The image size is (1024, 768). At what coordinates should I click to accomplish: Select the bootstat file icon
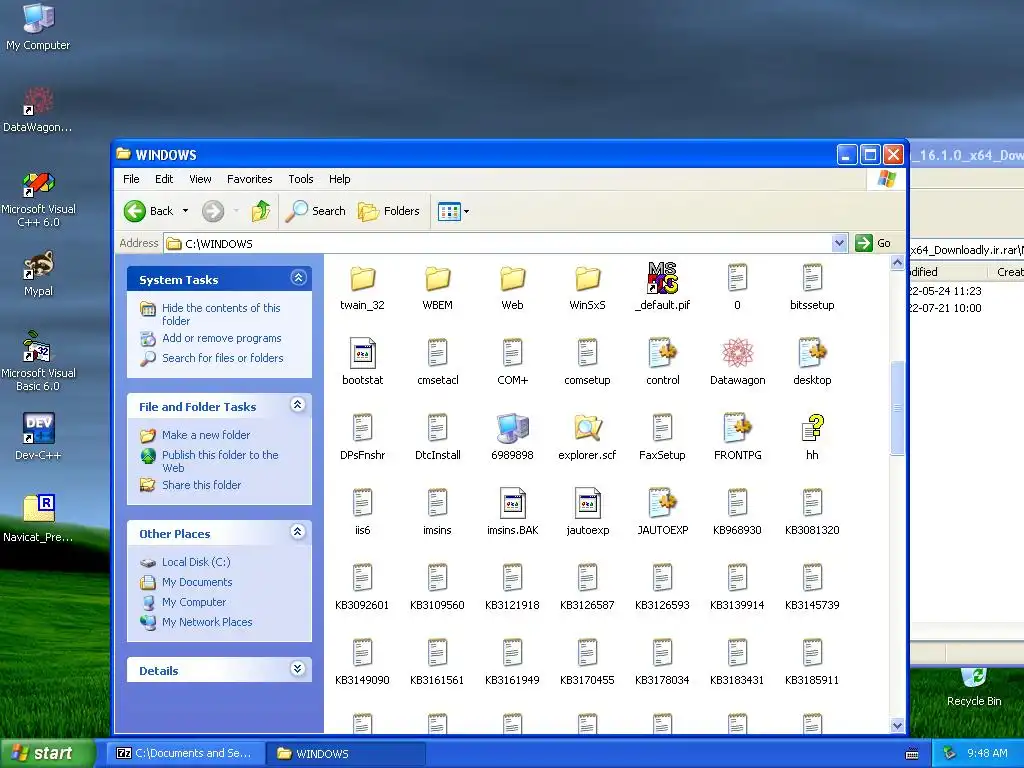point(362,354)
